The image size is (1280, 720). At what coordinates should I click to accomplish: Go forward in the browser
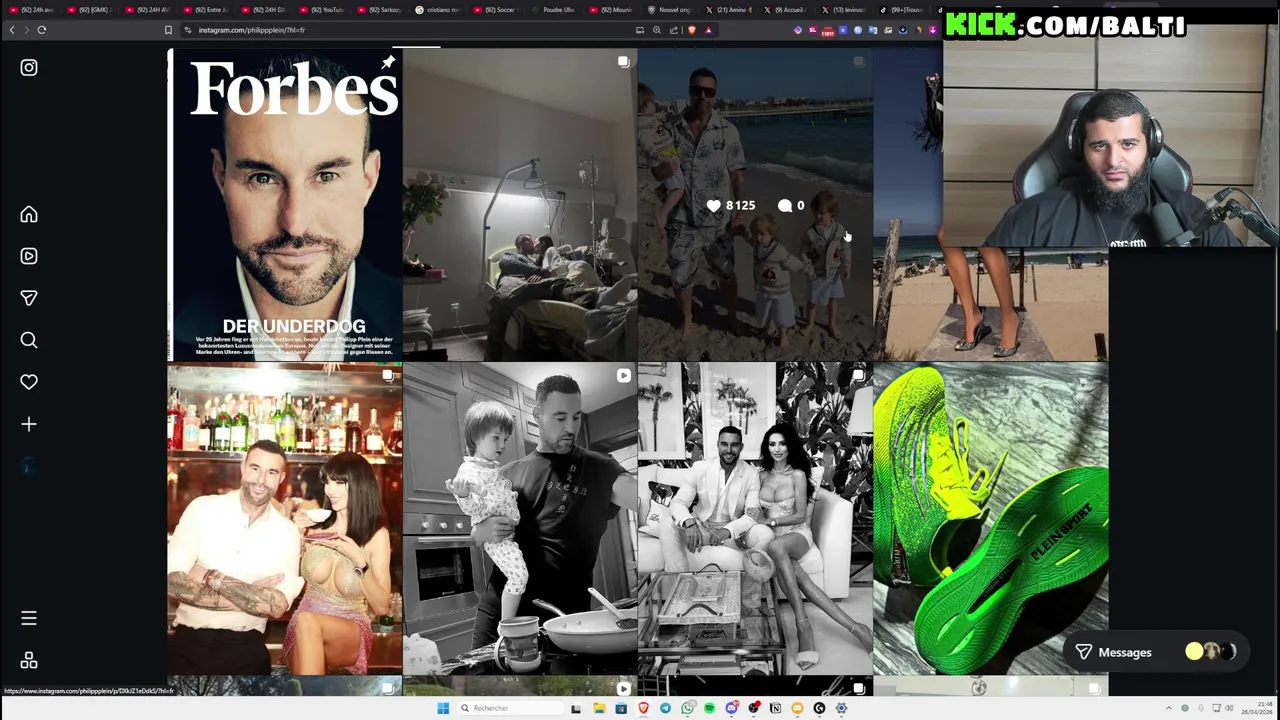coord(26,30)
